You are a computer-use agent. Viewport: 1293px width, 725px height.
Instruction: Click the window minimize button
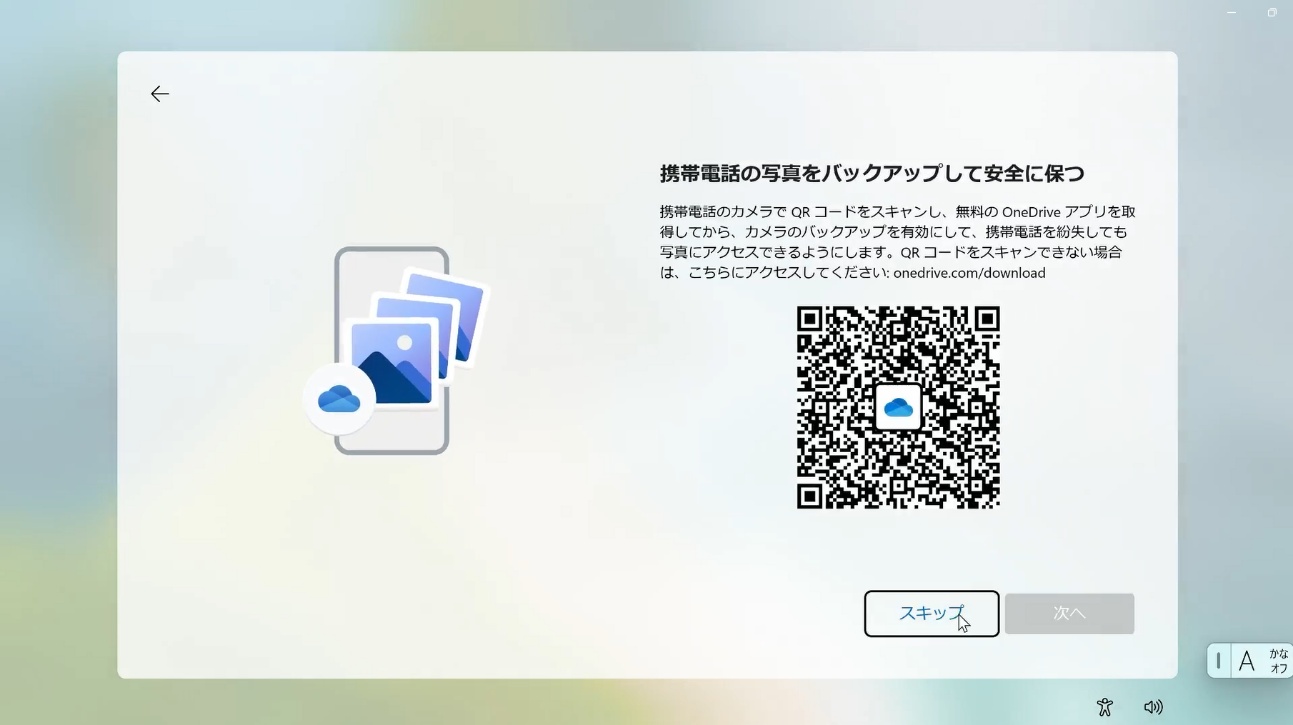pyautogui.click(x=1232, y=12)
